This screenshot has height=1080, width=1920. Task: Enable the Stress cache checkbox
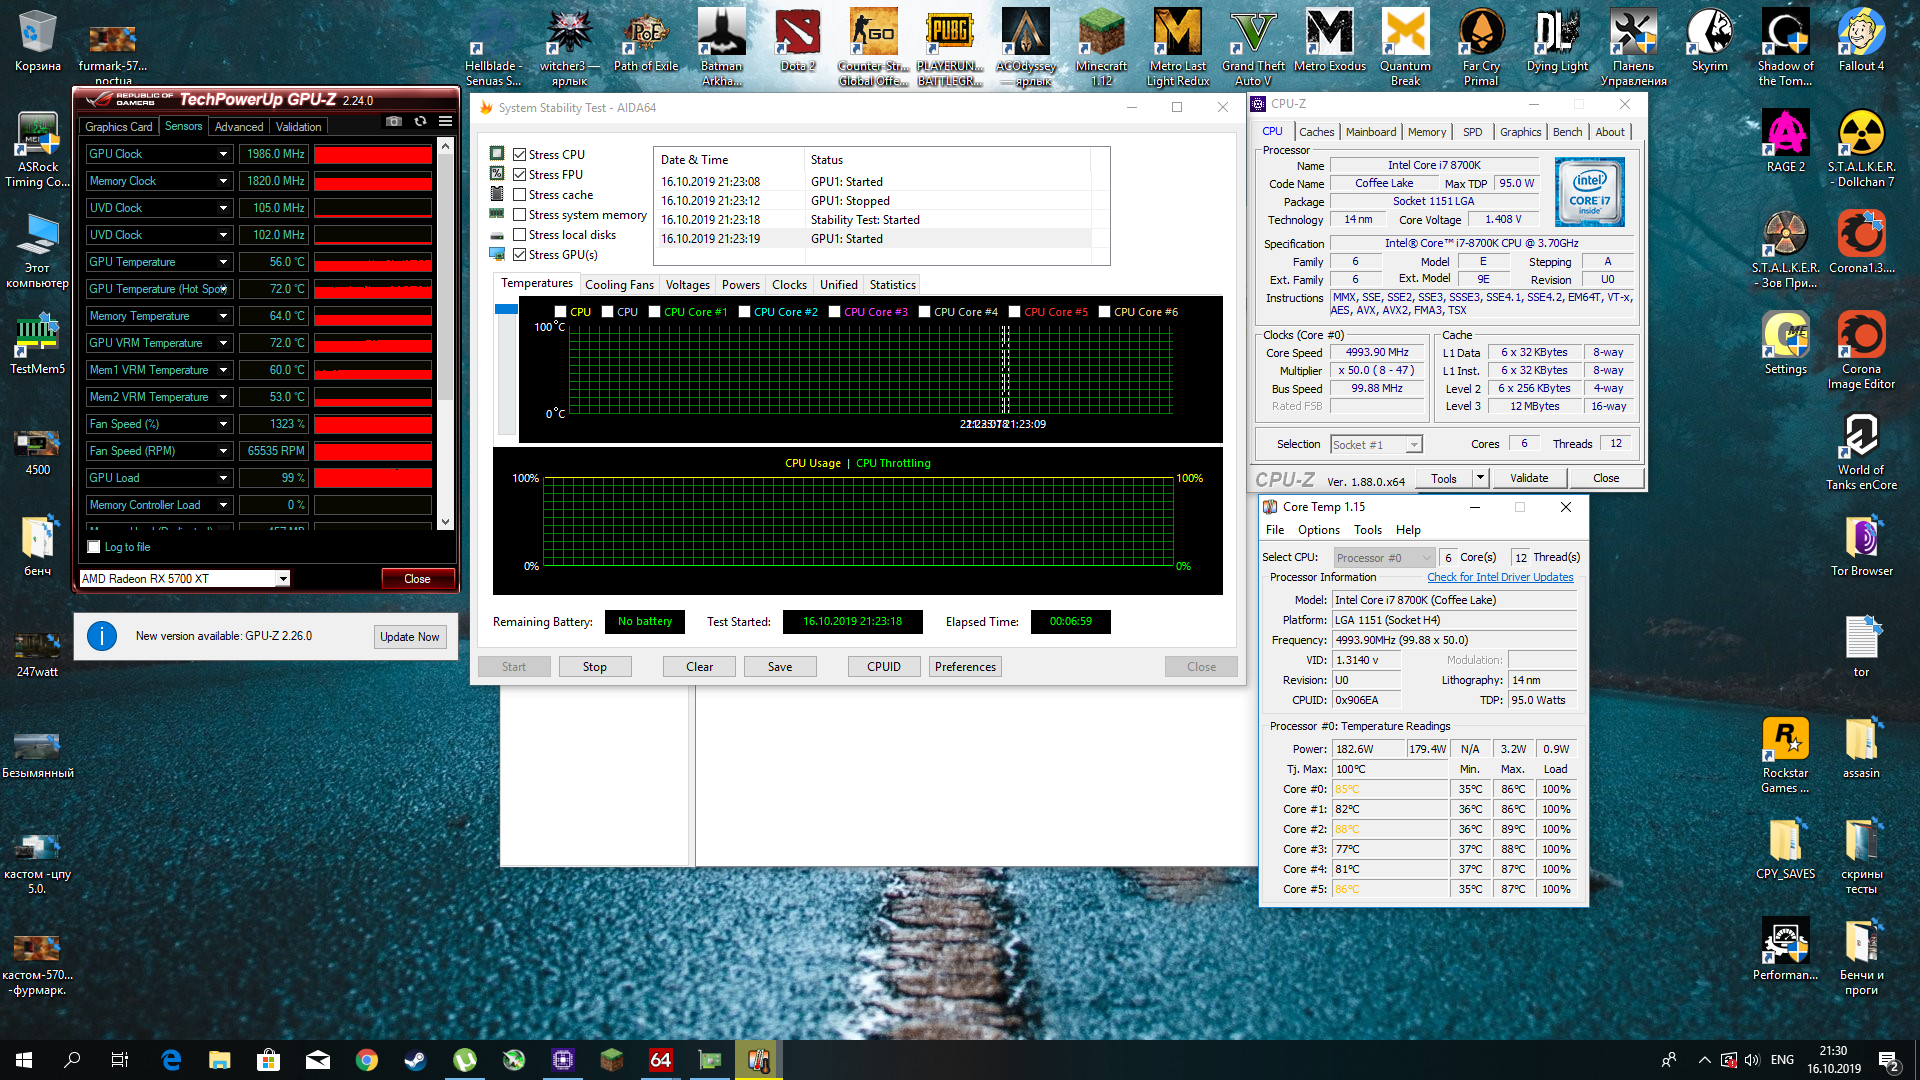(520, 195)
